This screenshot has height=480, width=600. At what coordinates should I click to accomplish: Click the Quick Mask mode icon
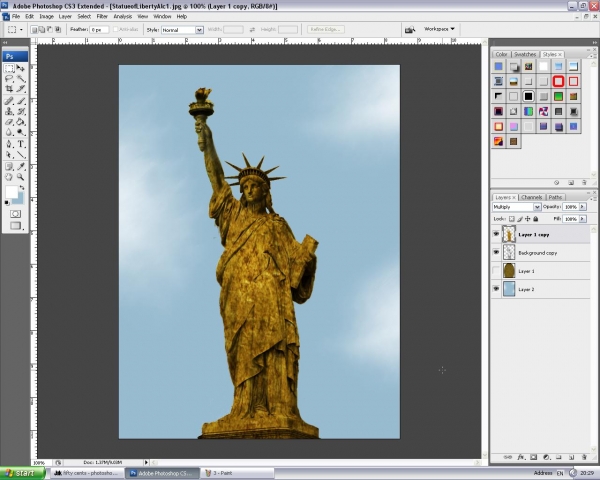coord(15,214)
